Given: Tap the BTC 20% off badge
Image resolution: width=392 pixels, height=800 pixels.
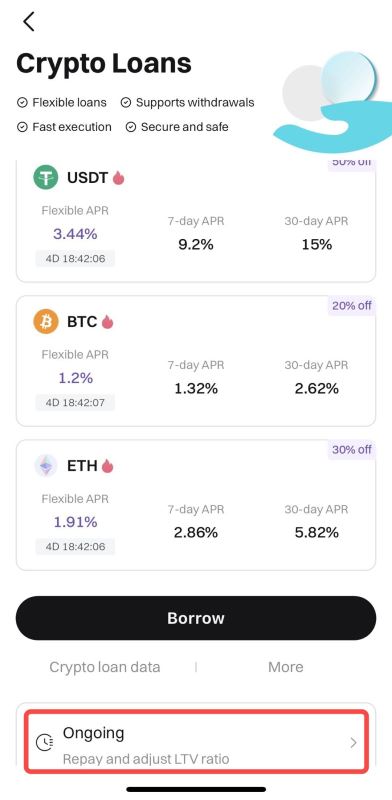Looking at the screenshot, I should 352,306.
